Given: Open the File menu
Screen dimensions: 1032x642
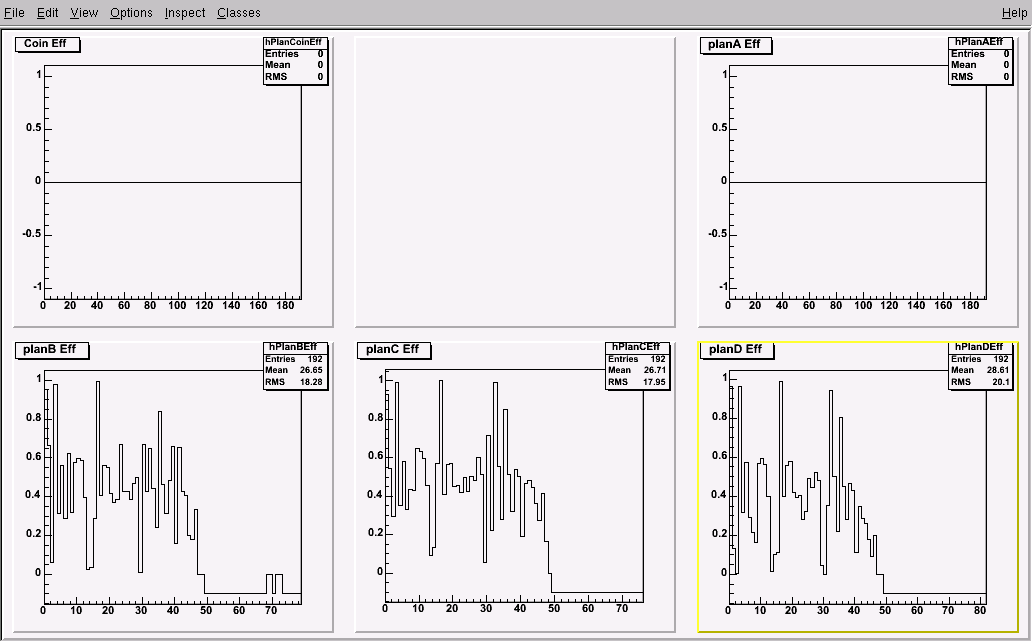Looking at the screenshot, I should point(14,13).
